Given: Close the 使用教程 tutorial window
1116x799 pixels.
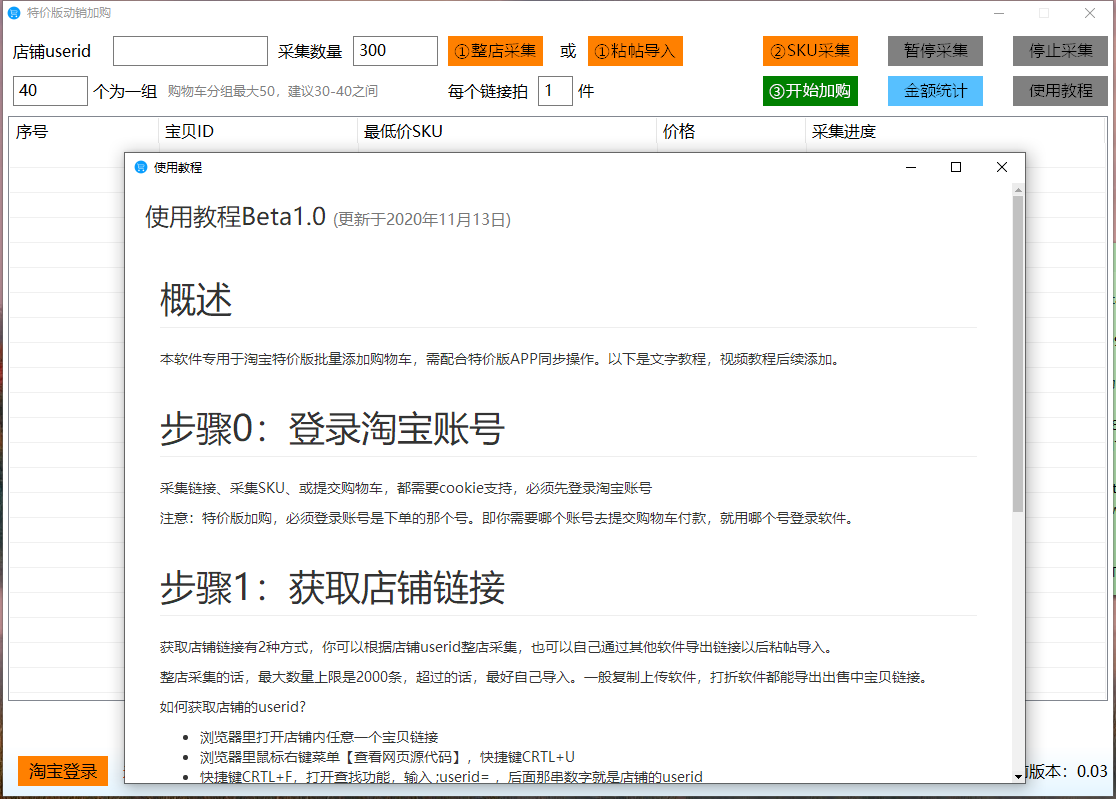Looking at the screenshot, I should pos(1002,167).
